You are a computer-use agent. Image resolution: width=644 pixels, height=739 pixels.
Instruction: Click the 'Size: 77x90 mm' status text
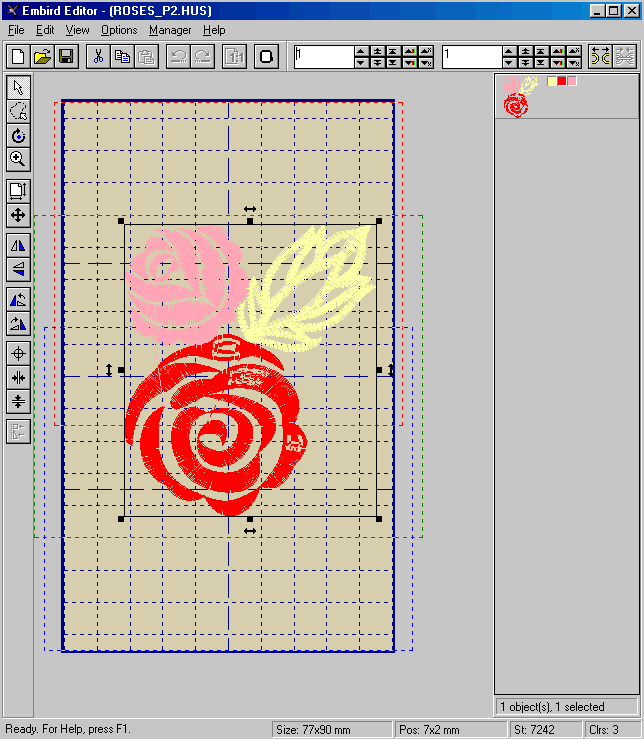click(313, 730)
